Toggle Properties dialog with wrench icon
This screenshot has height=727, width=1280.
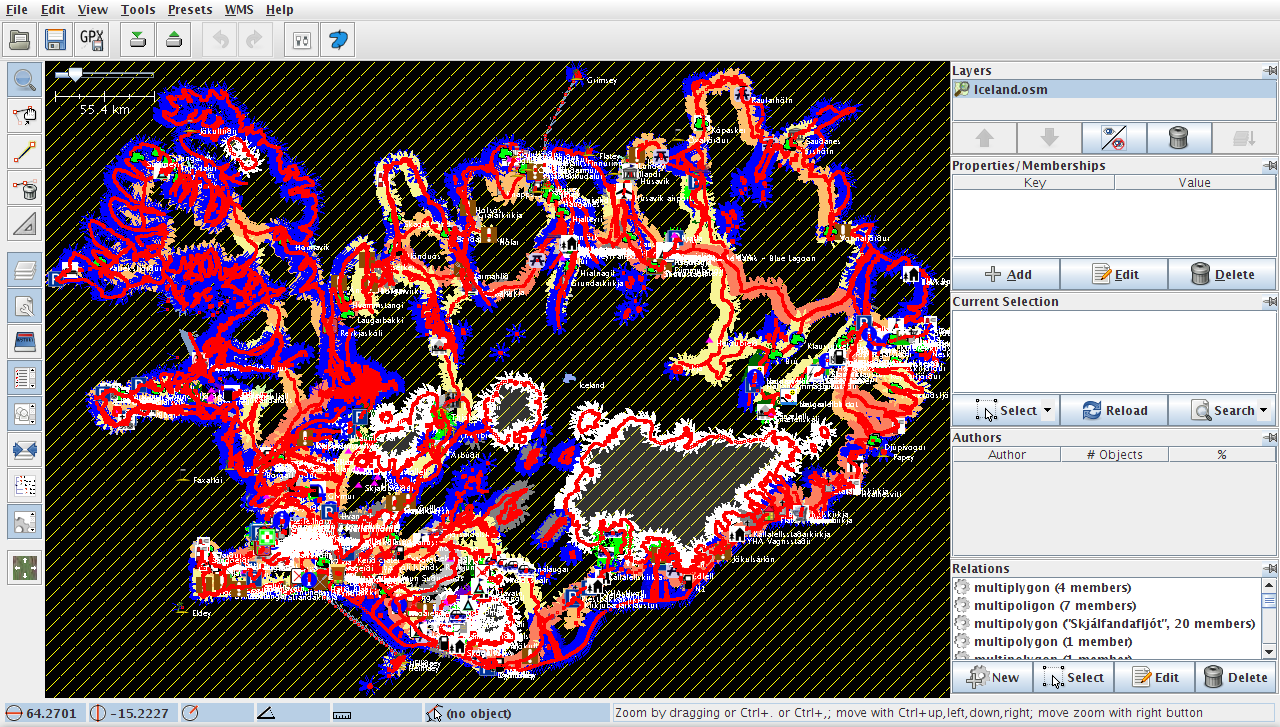(25, 305)
